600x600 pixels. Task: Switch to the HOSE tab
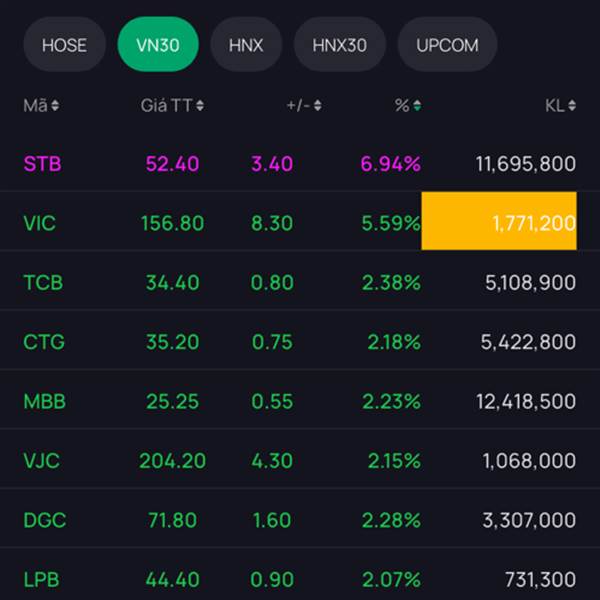click(x=64, y=45)
